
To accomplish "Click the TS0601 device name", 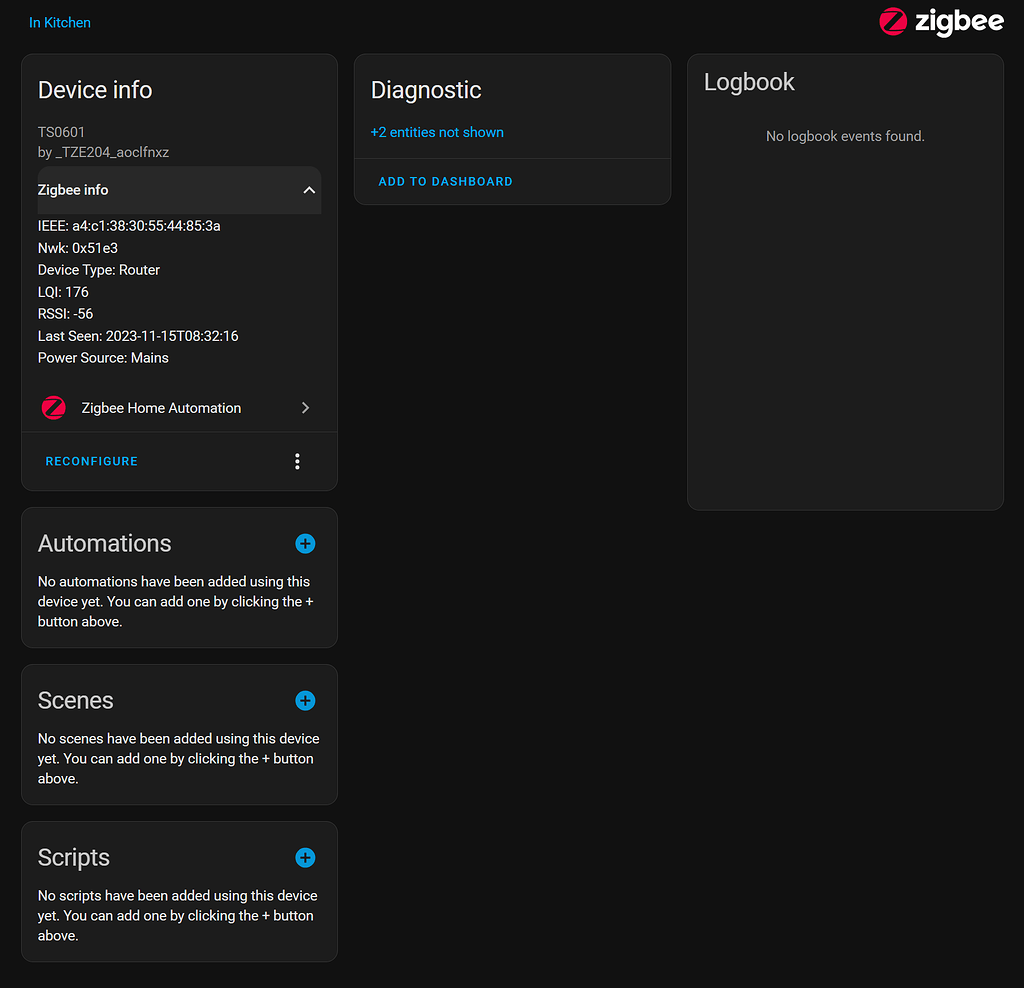I will [x=60, y=131].
